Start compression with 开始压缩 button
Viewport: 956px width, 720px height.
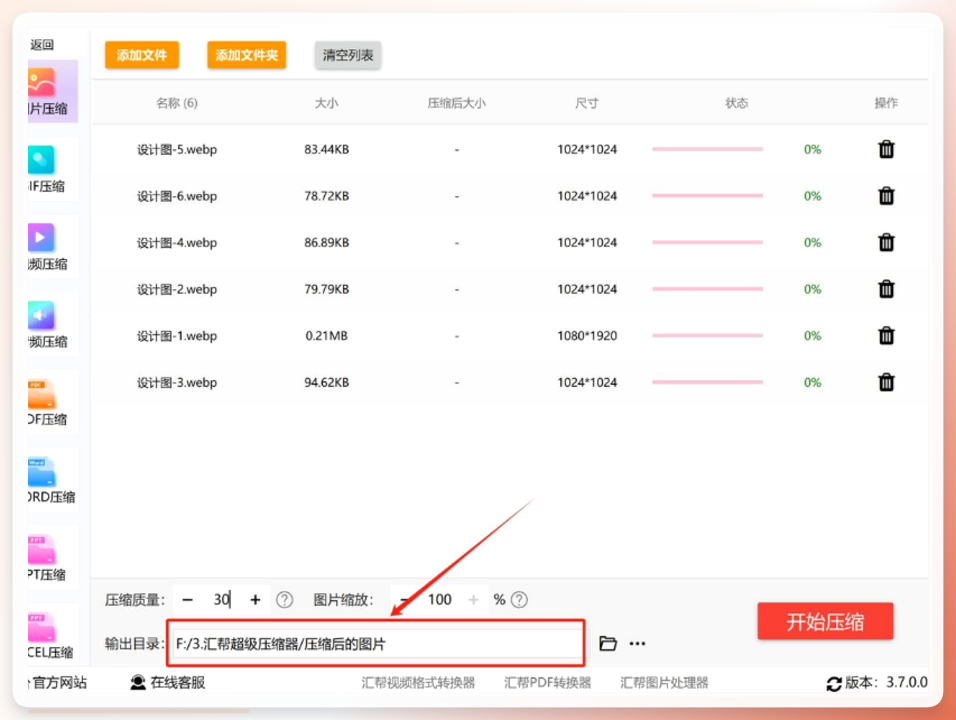825,621
